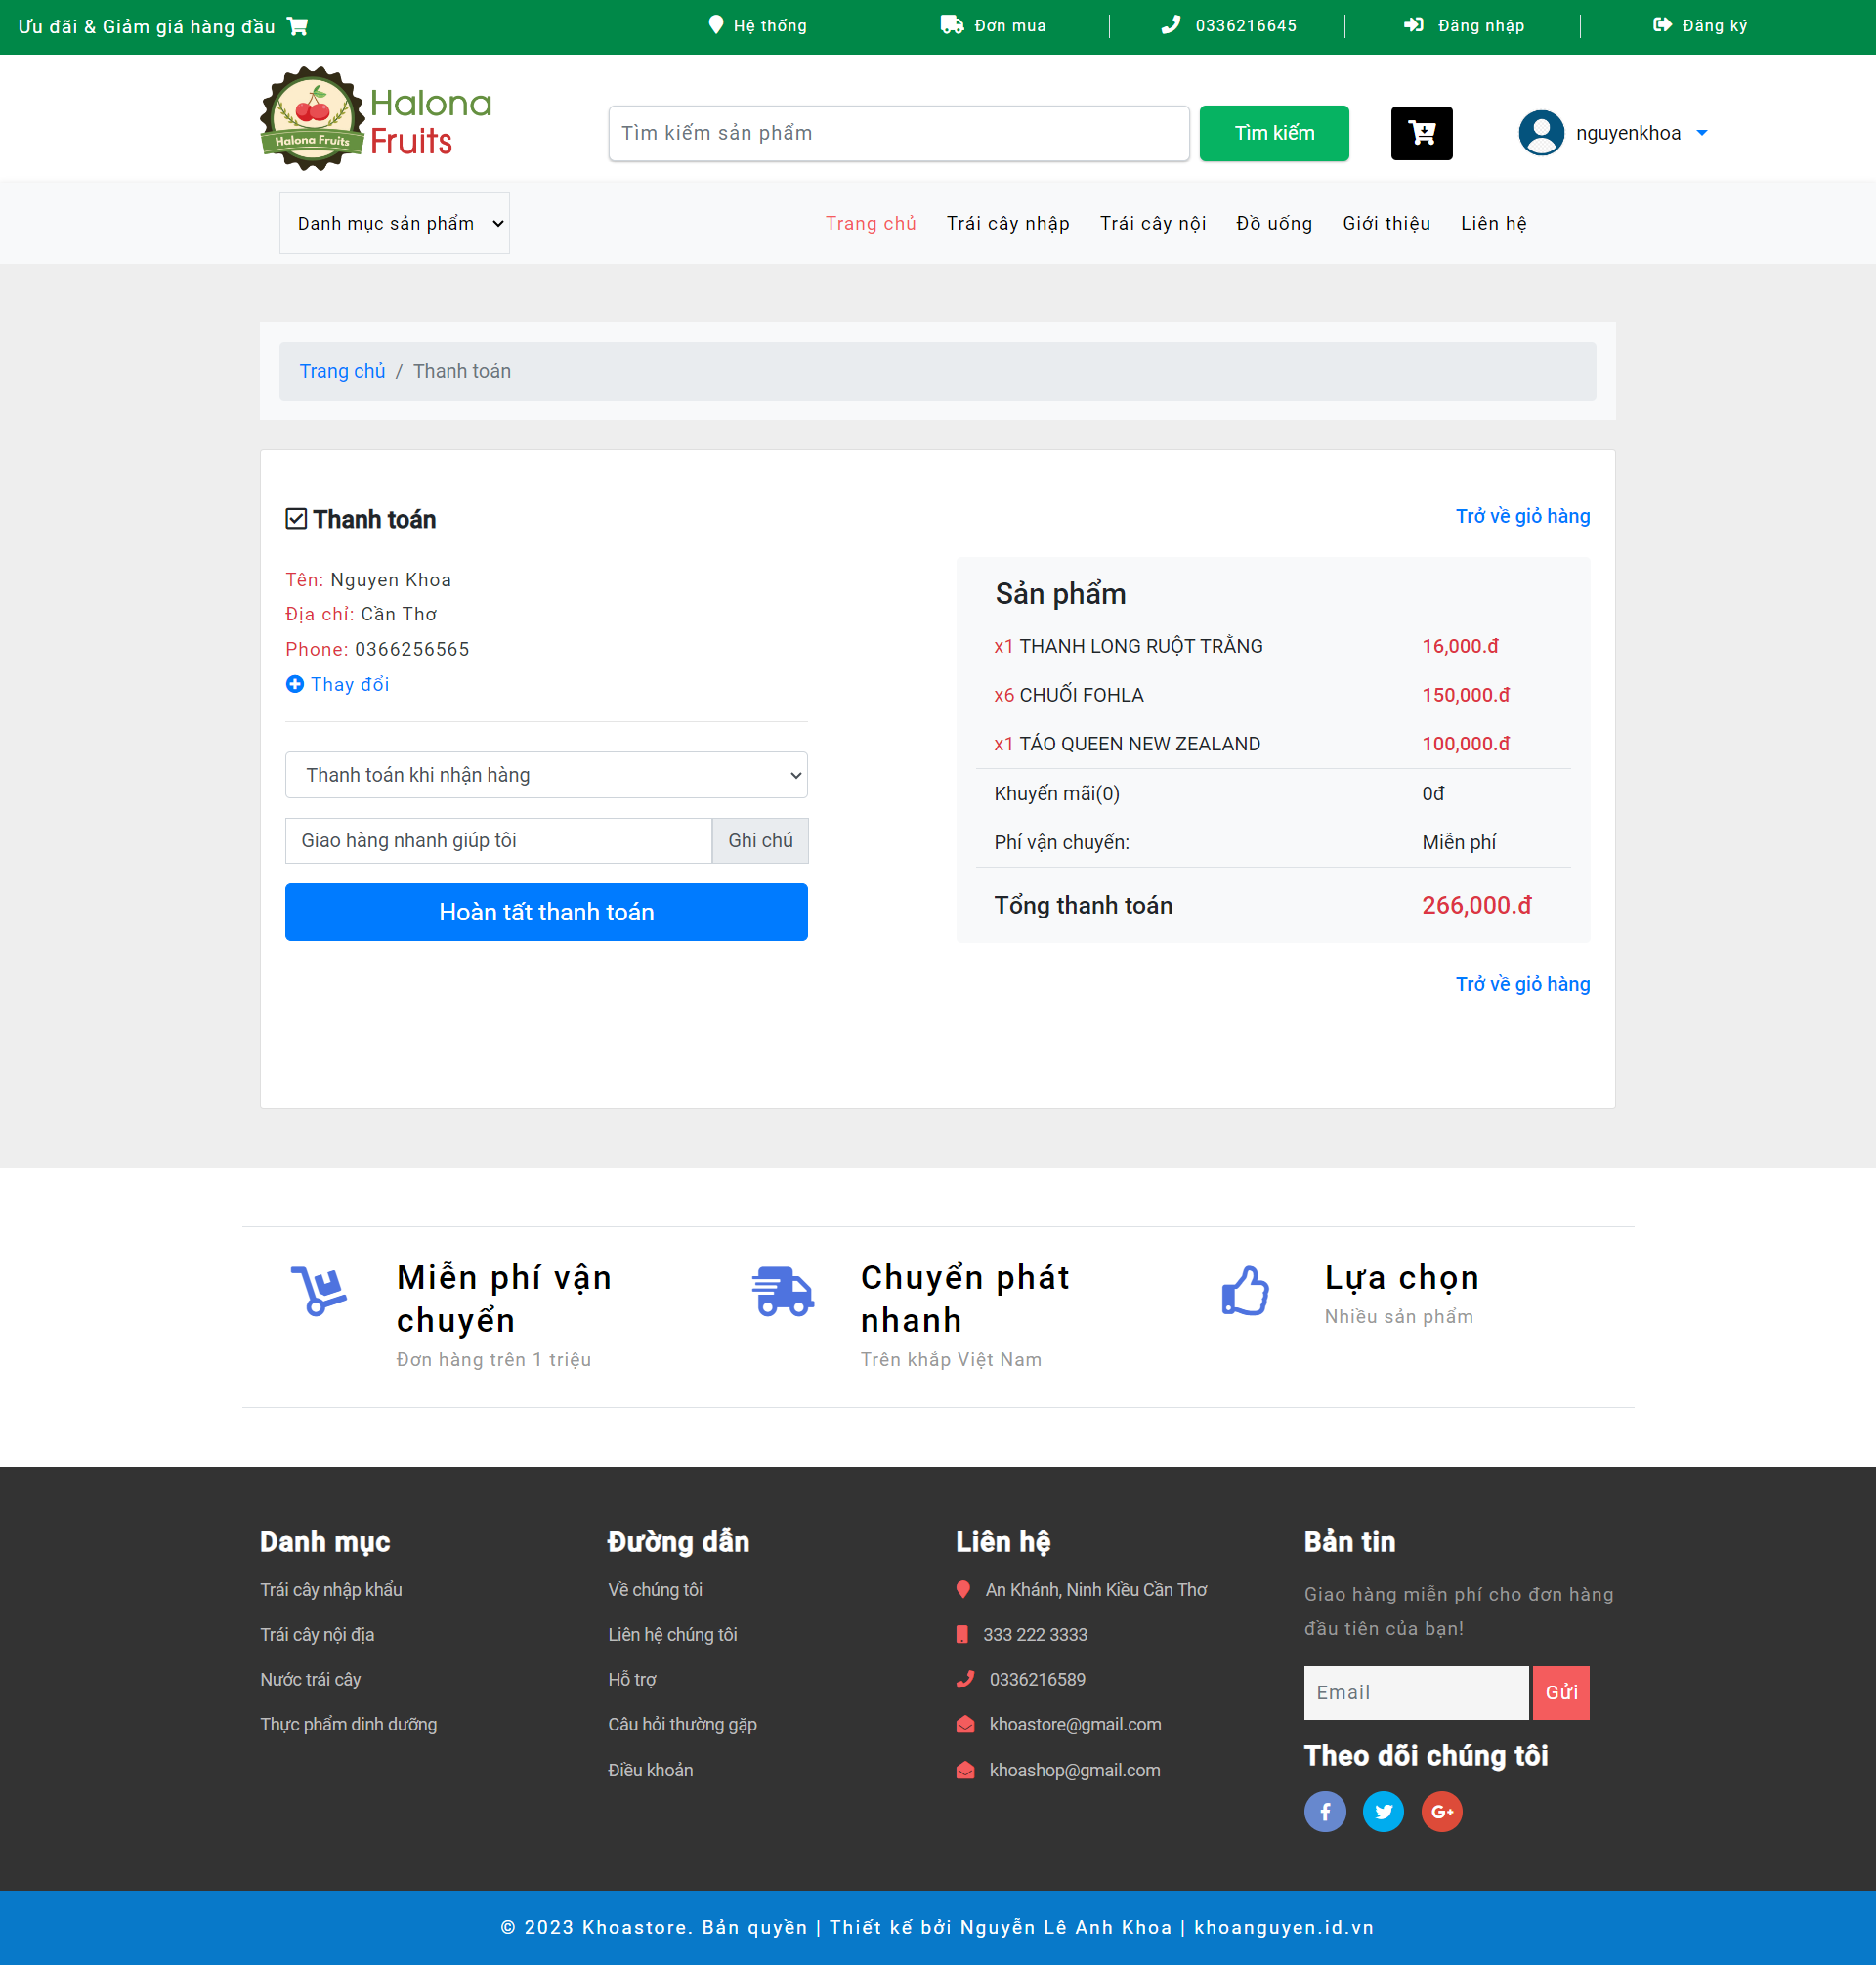The height and width of the screenshot is (1965, 1876).
Task: Open footer link Điều khoản
Action: tap(650, 1769)
